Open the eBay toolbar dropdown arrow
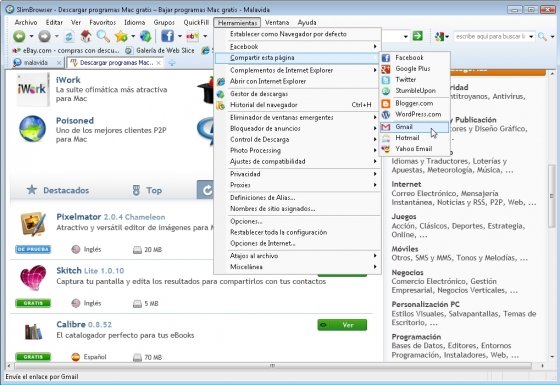This screenshot has height=385, width=560. [x=205, y=36]
